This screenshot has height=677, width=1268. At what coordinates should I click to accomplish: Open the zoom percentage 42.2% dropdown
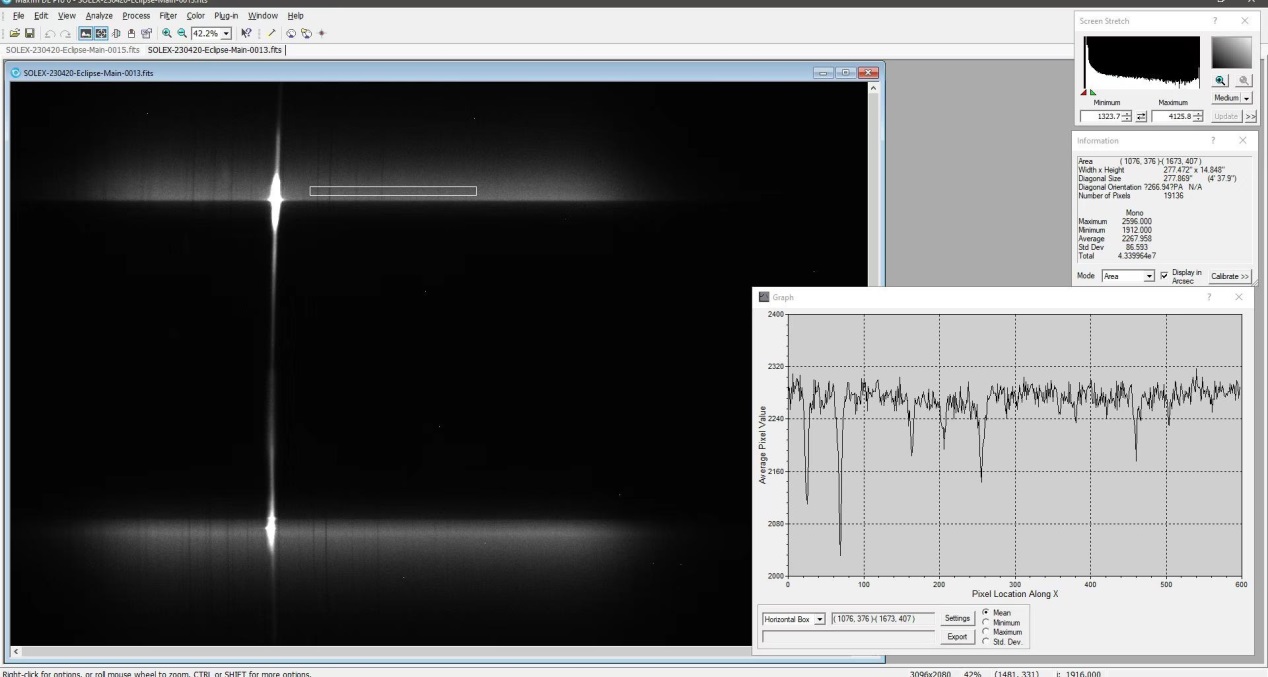[227, 33]
